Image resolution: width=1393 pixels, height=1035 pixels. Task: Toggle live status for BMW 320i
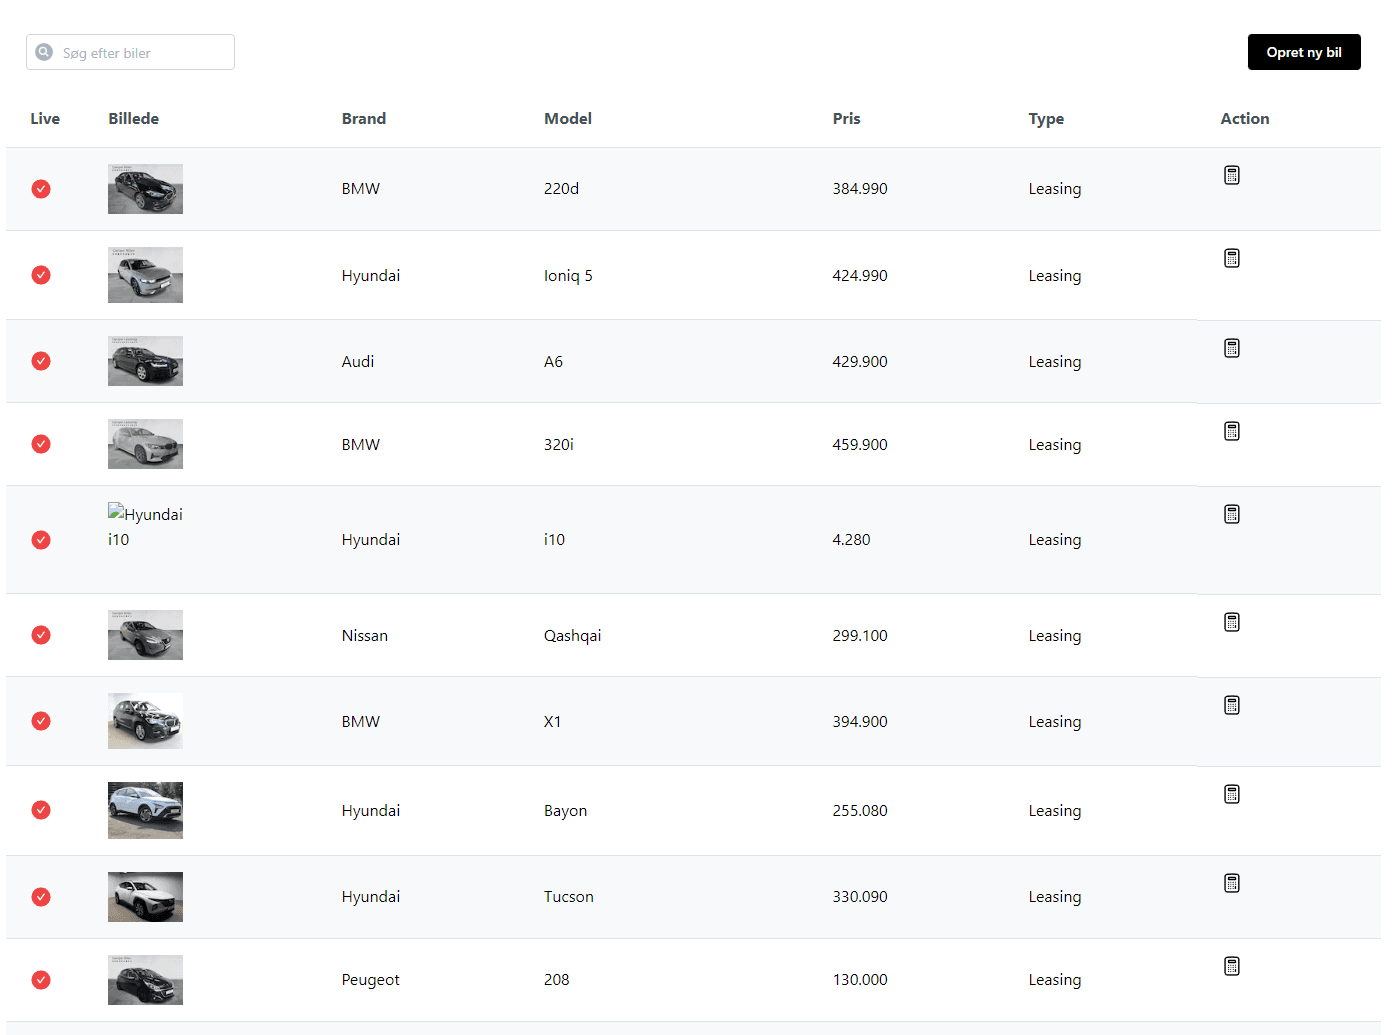(x=41, y=444)
